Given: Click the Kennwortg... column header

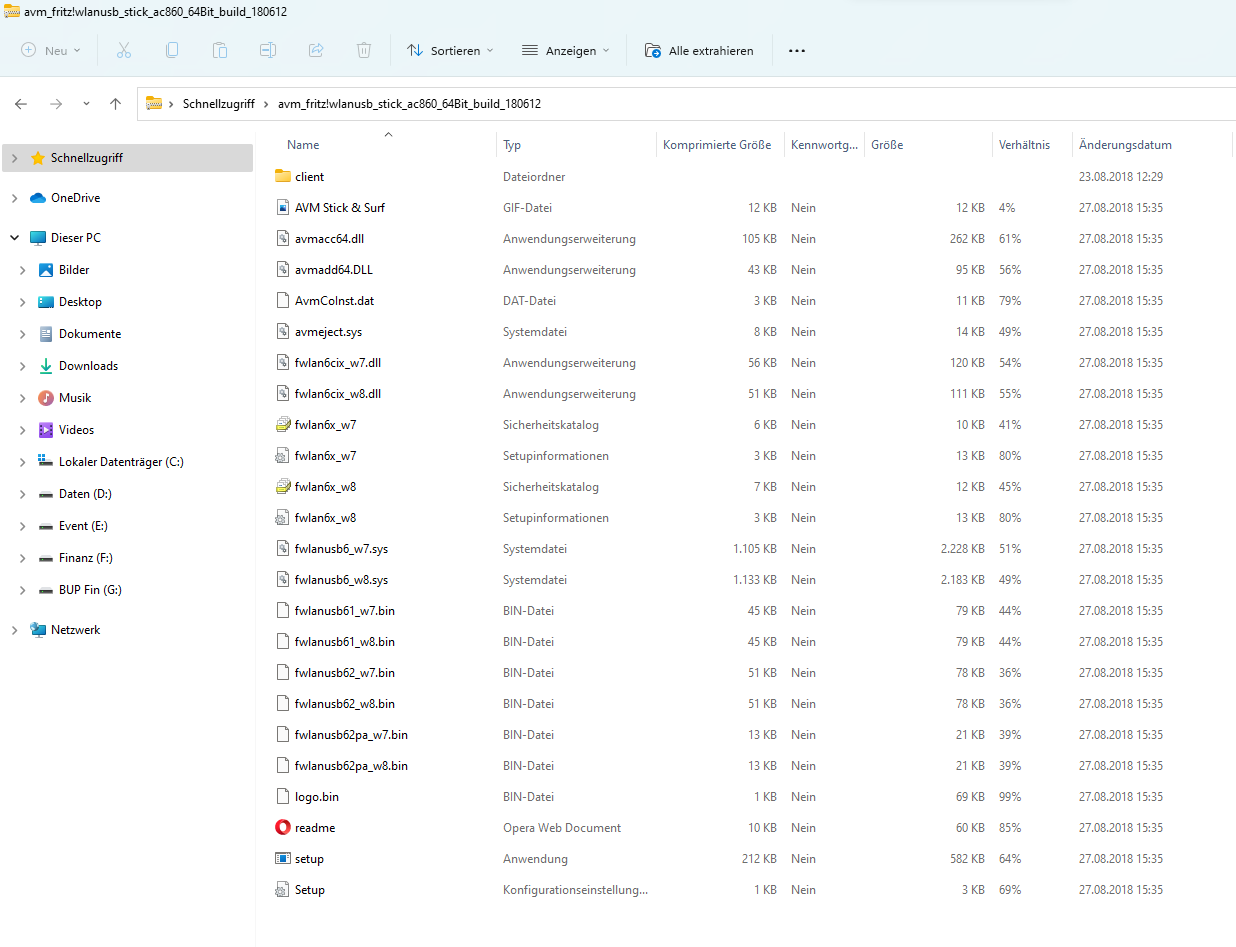Looking at the screenshot, I should click(x=824, y=145).
